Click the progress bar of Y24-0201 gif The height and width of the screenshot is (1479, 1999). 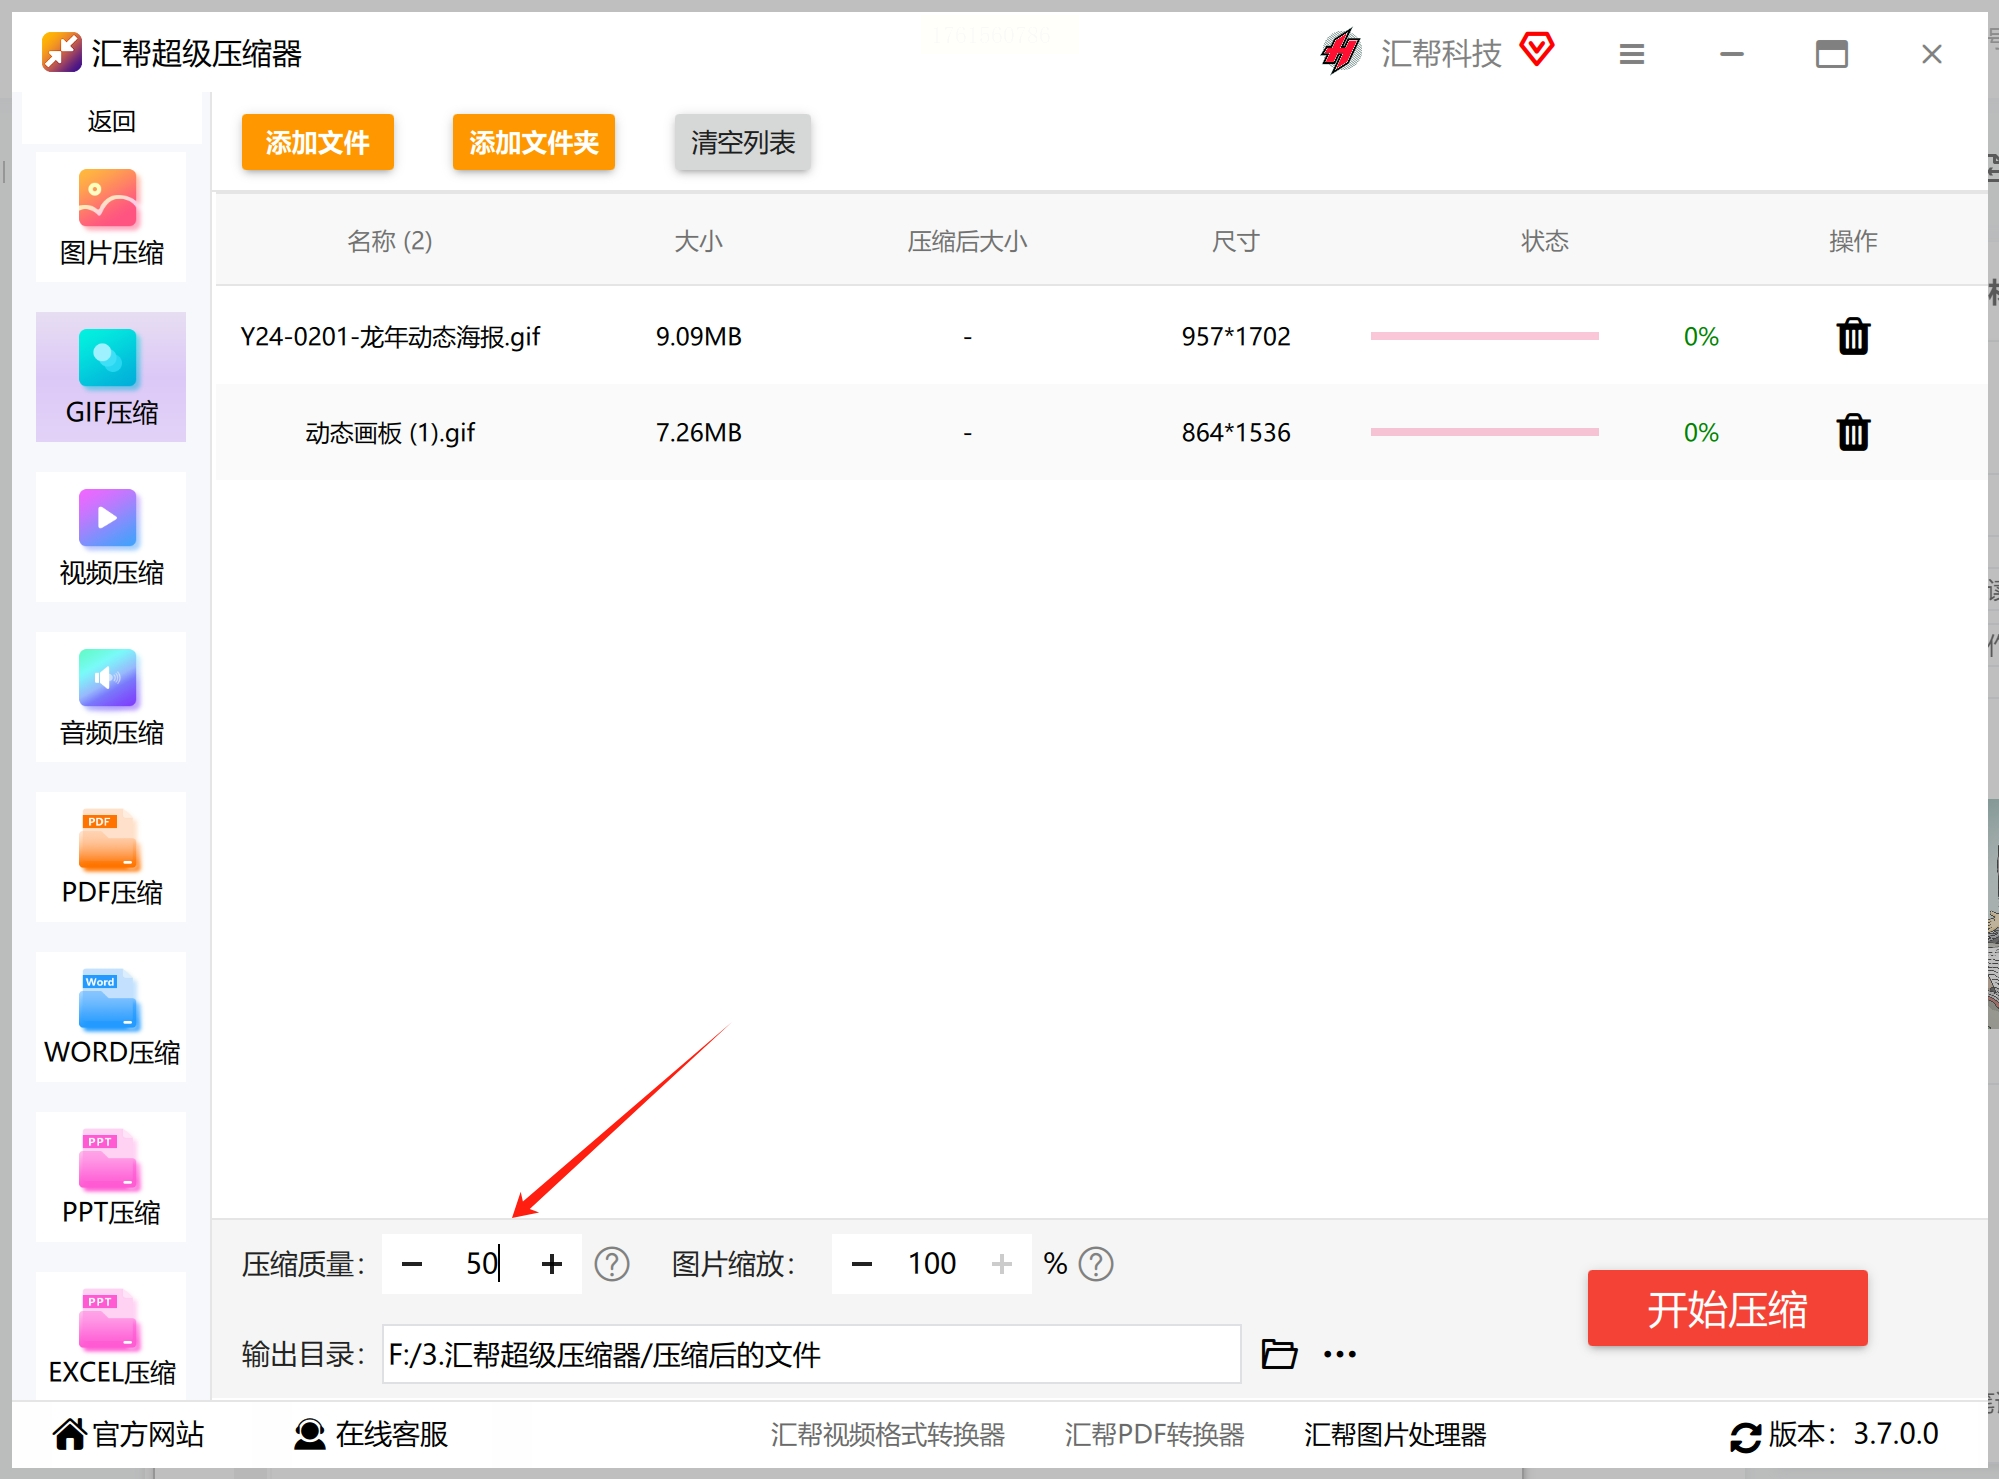pos(1484,337)
